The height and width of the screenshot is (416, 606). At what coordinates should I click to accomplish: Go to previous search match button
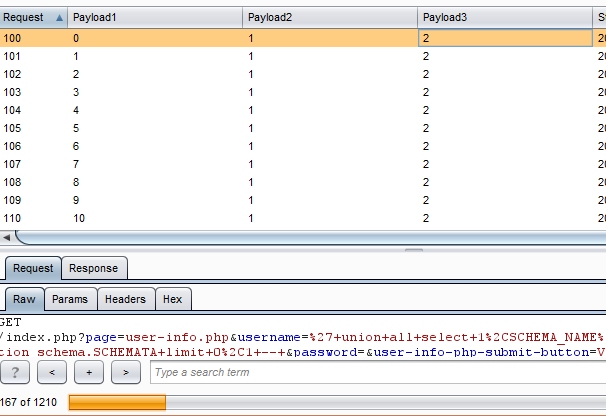[52, 372]
